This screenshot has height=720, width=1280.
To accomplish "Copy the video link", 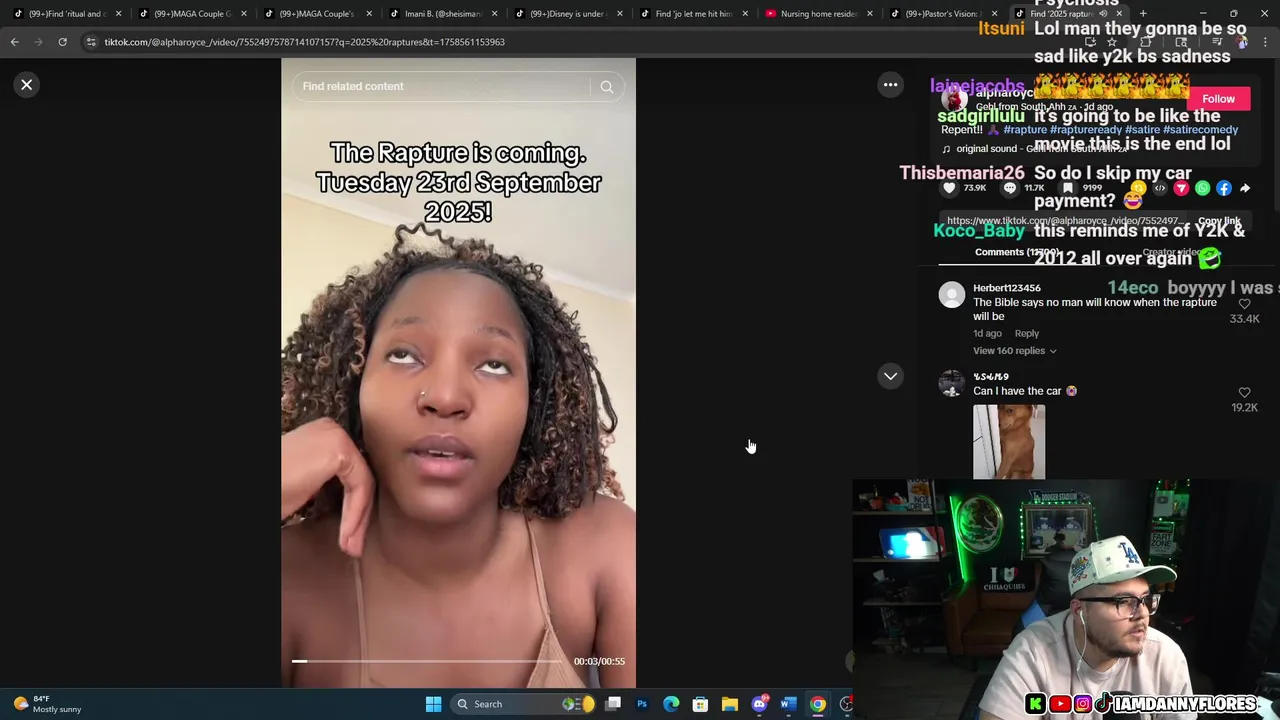I will pyautogui.click(x=1219, y=221).
